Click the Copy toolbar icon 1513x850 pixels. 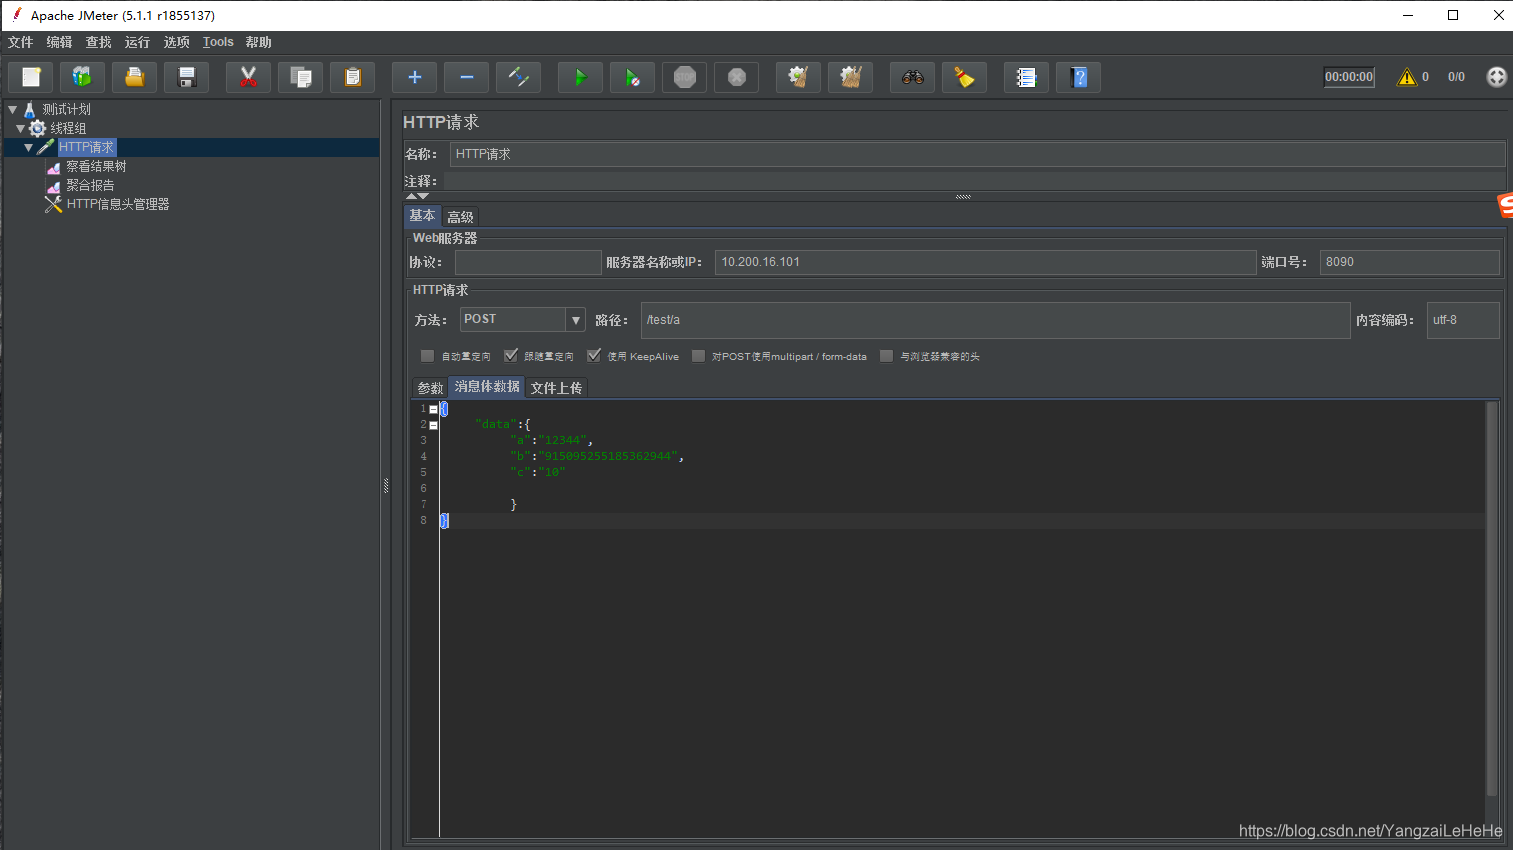[x=300, y=77]
